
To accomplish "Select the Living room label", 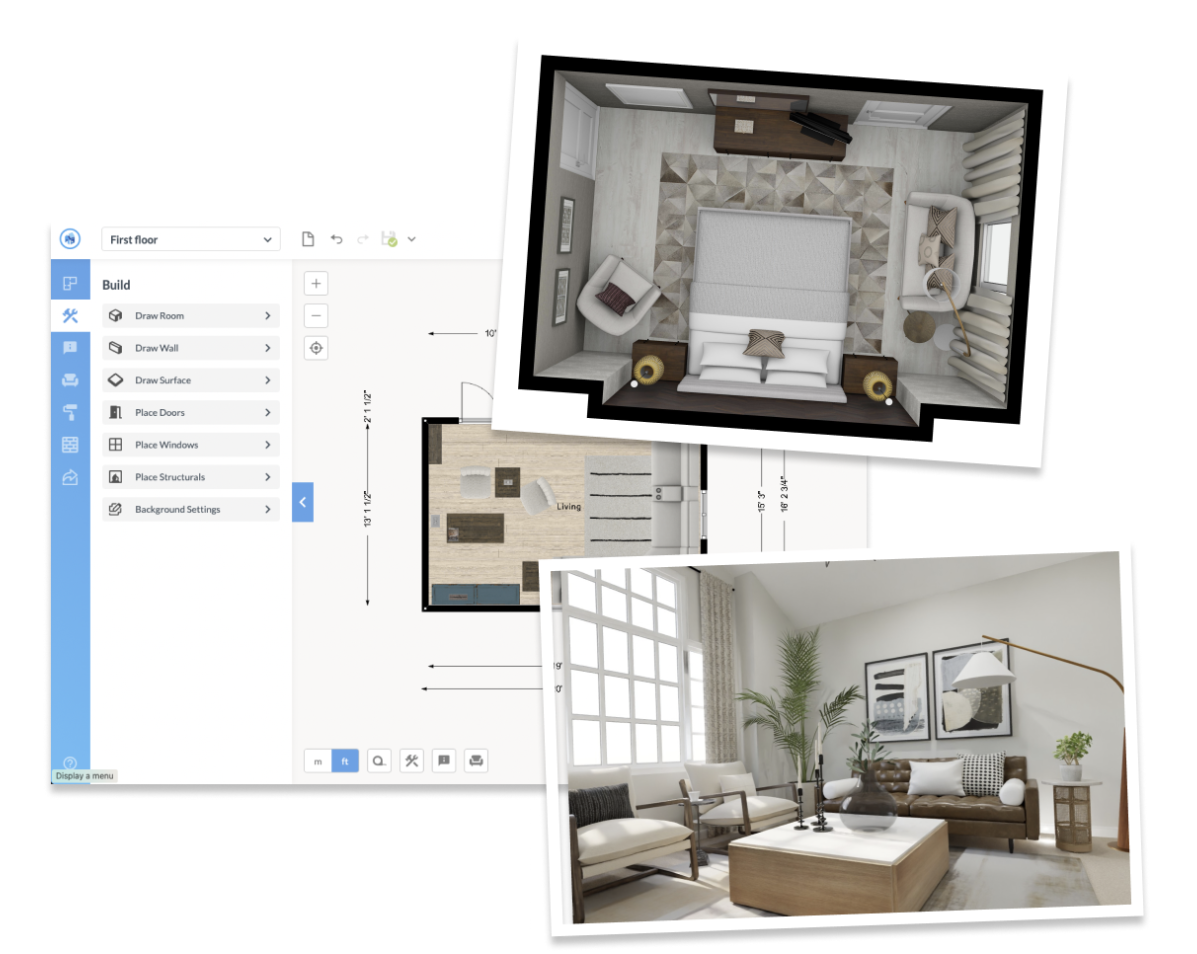I will 569,507.
